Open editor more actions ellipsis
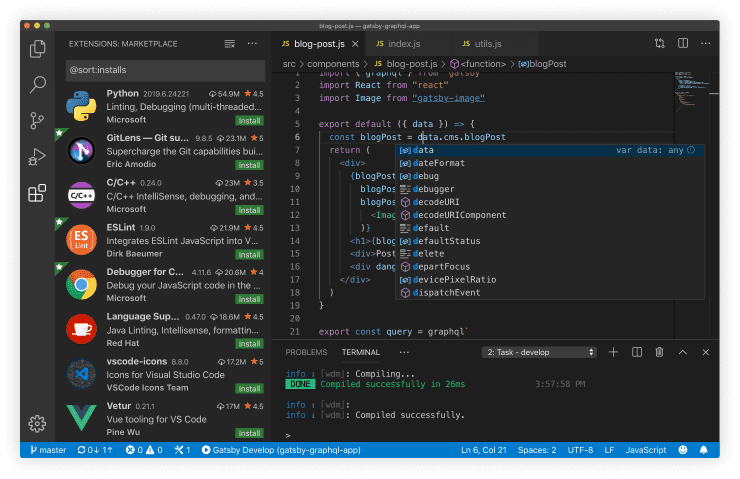Image resolution: width=740 pixels, height=479 pixels. pos(706,43)
